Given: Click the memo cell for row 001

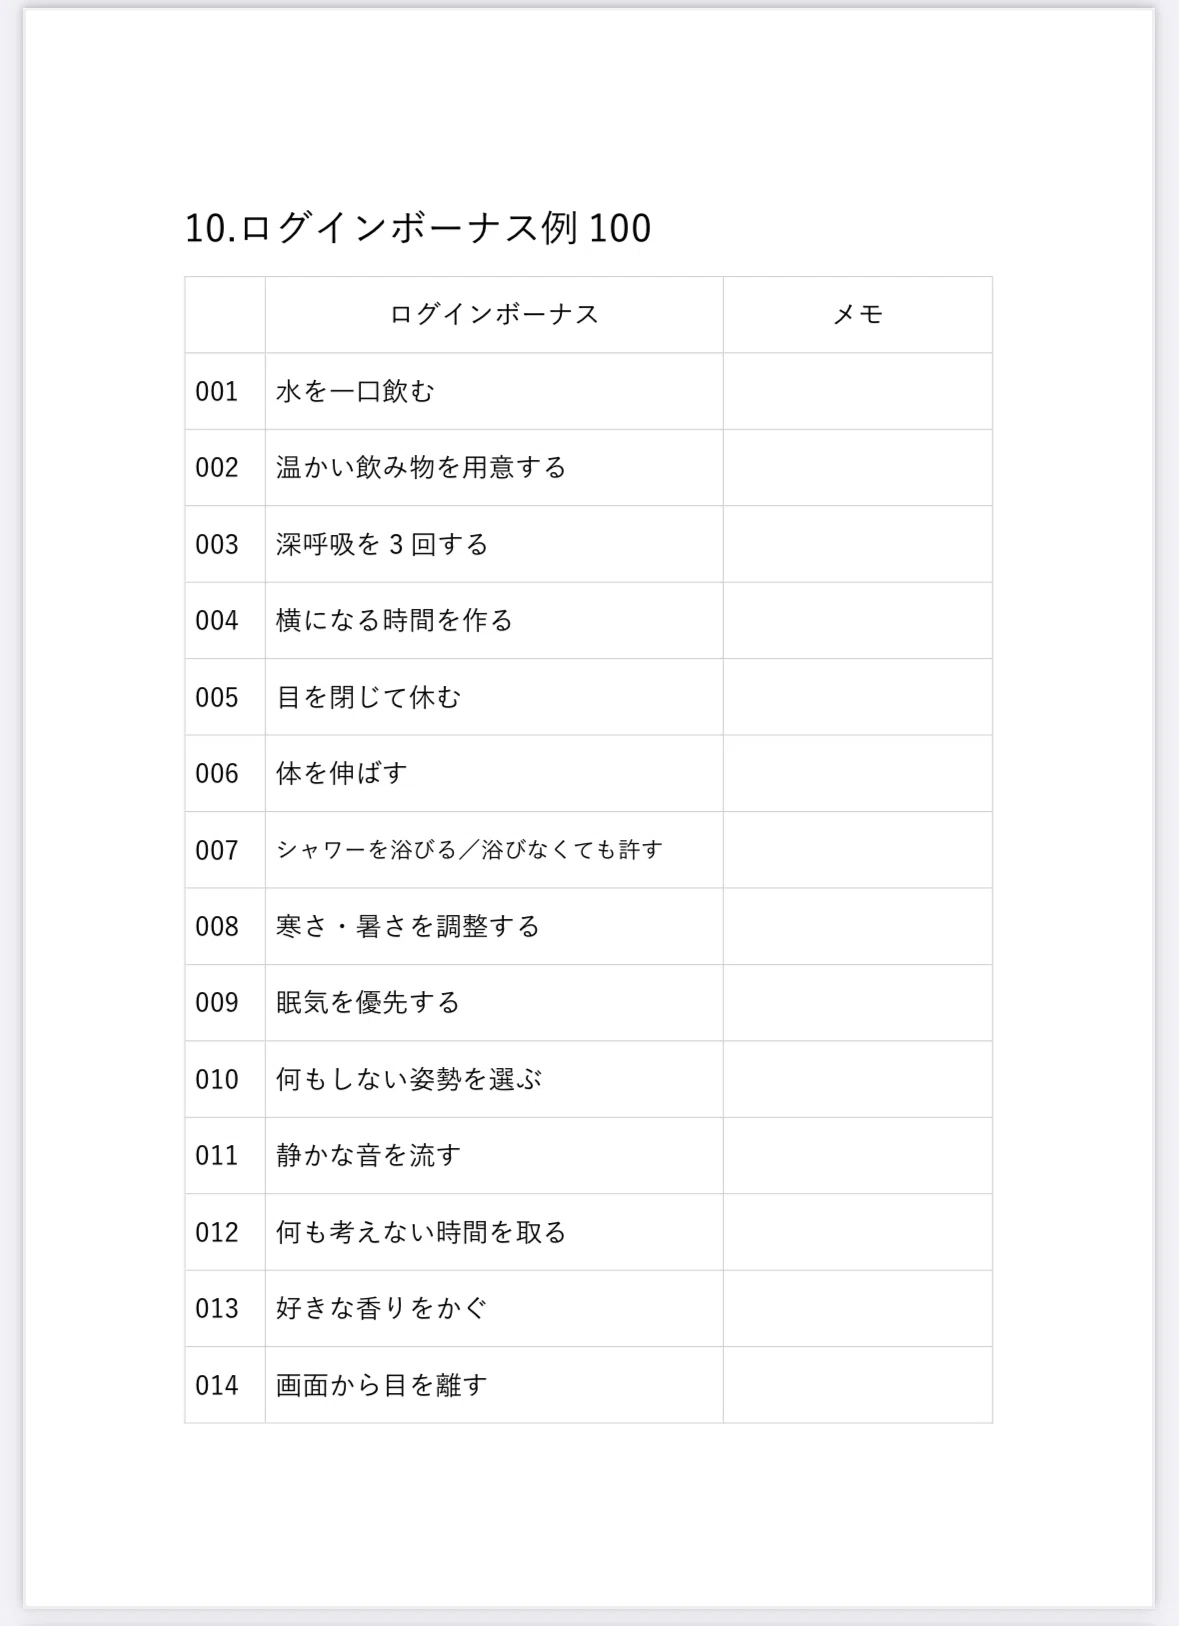Looking at the screenshot, I should pos(858,391).
